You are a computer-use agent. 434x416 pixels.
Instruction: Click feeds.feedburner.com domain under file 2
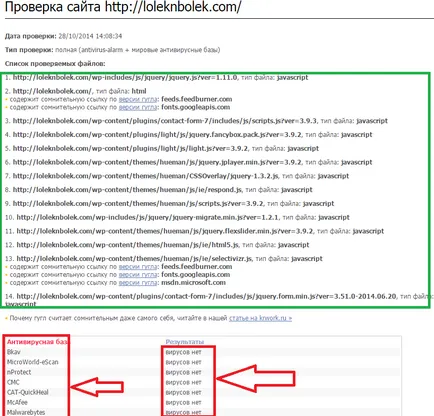pos(197,99)
